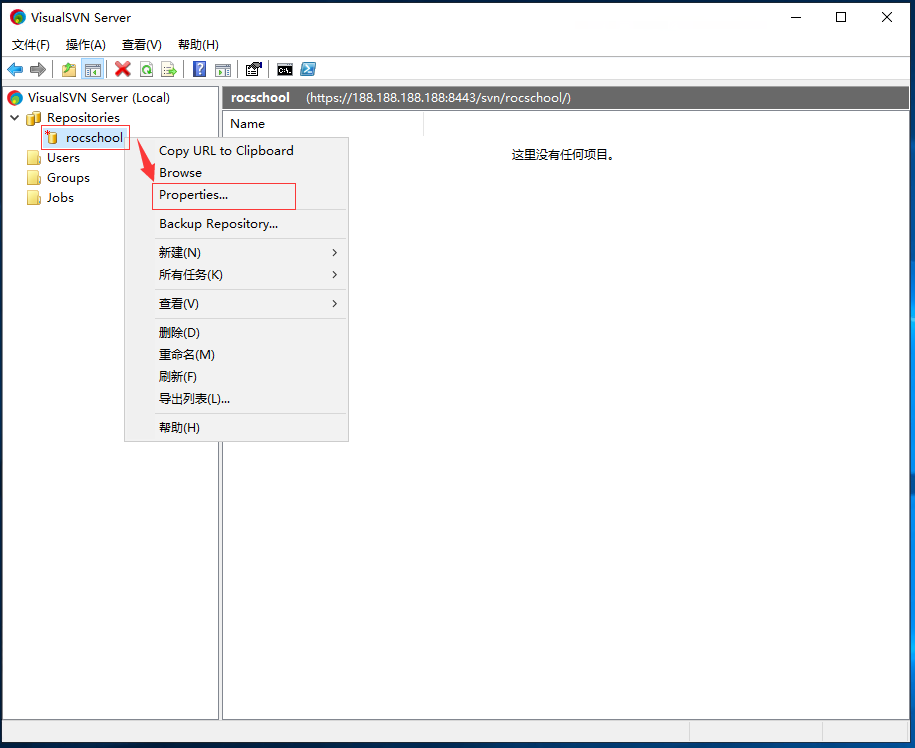
Task: Toggle the Show/Hide Console Tree icon
Action: pyautogui.click(x=93, y=69)
